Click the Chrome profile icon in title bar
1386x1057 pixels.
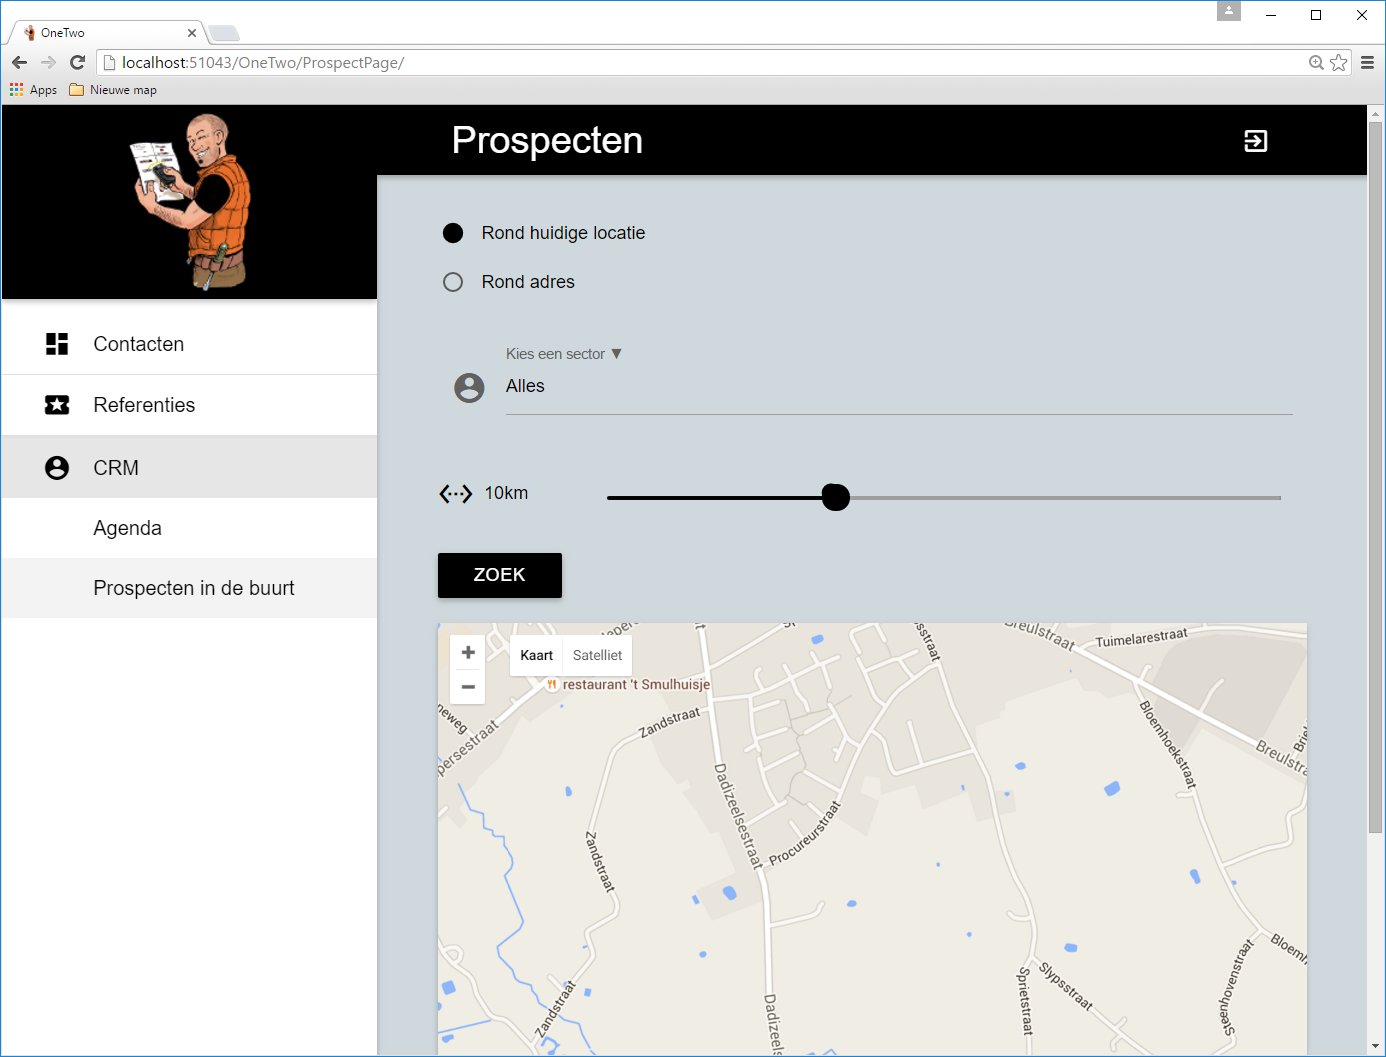(x=1229, y=11)
